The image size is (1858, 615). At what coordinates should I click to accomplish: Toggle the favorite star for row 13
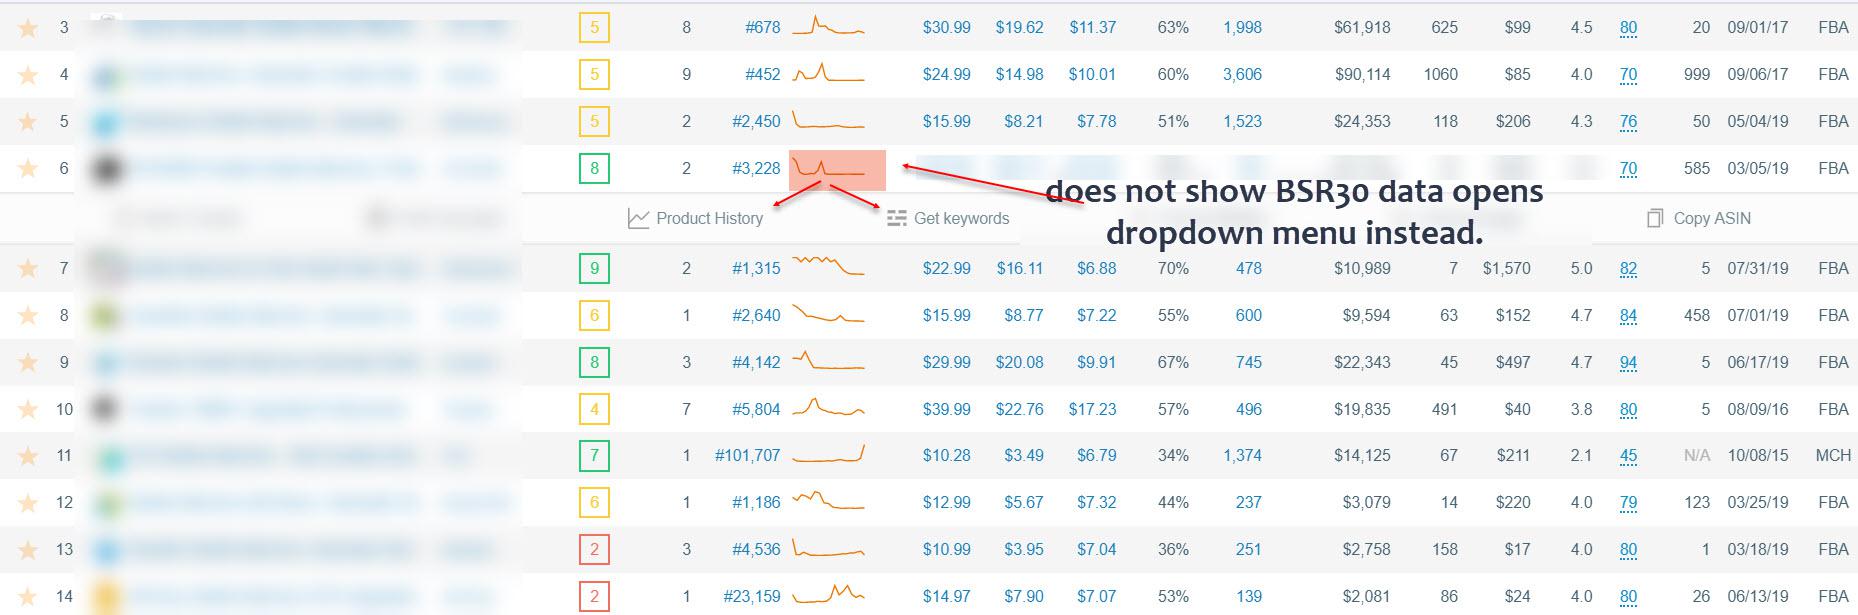[28, 549]
